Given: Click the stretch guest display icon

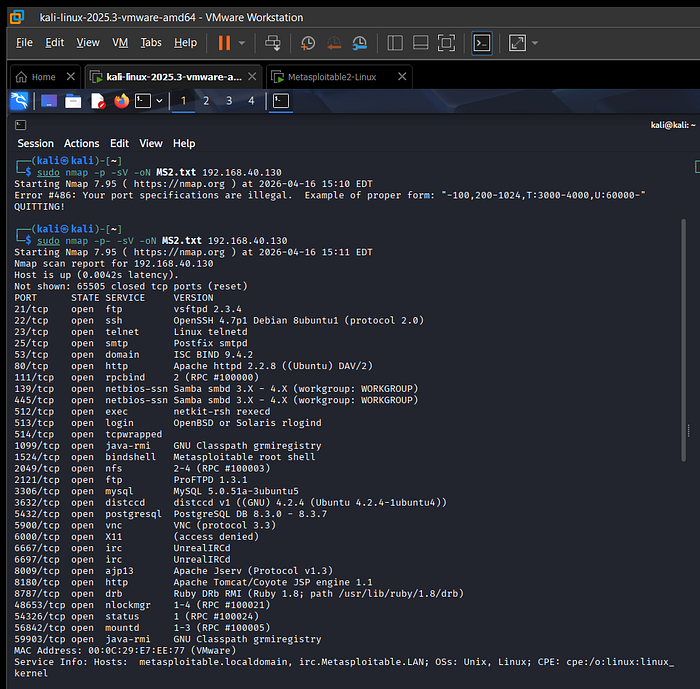Looking at the screenshot, I should [517, 43].
